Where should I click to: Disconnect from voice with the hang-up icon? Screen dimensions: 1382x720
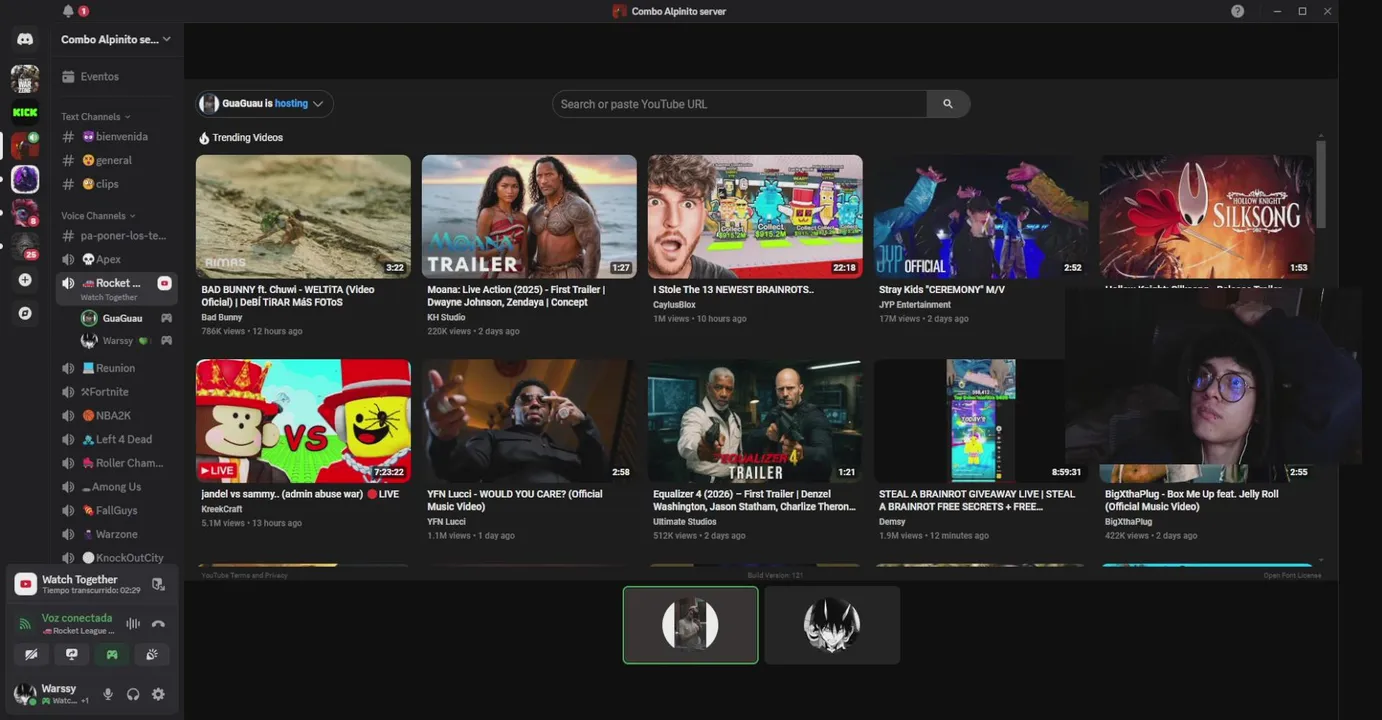[x=158, y=624]
